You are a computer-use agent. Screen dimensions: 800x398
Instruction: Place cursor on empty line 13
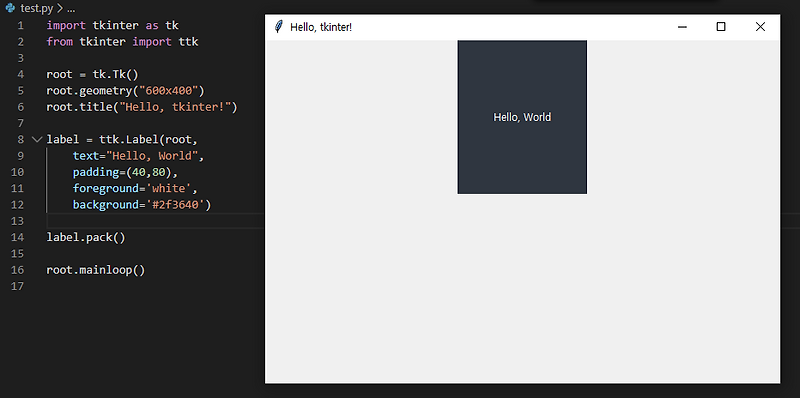pos(153,221)
